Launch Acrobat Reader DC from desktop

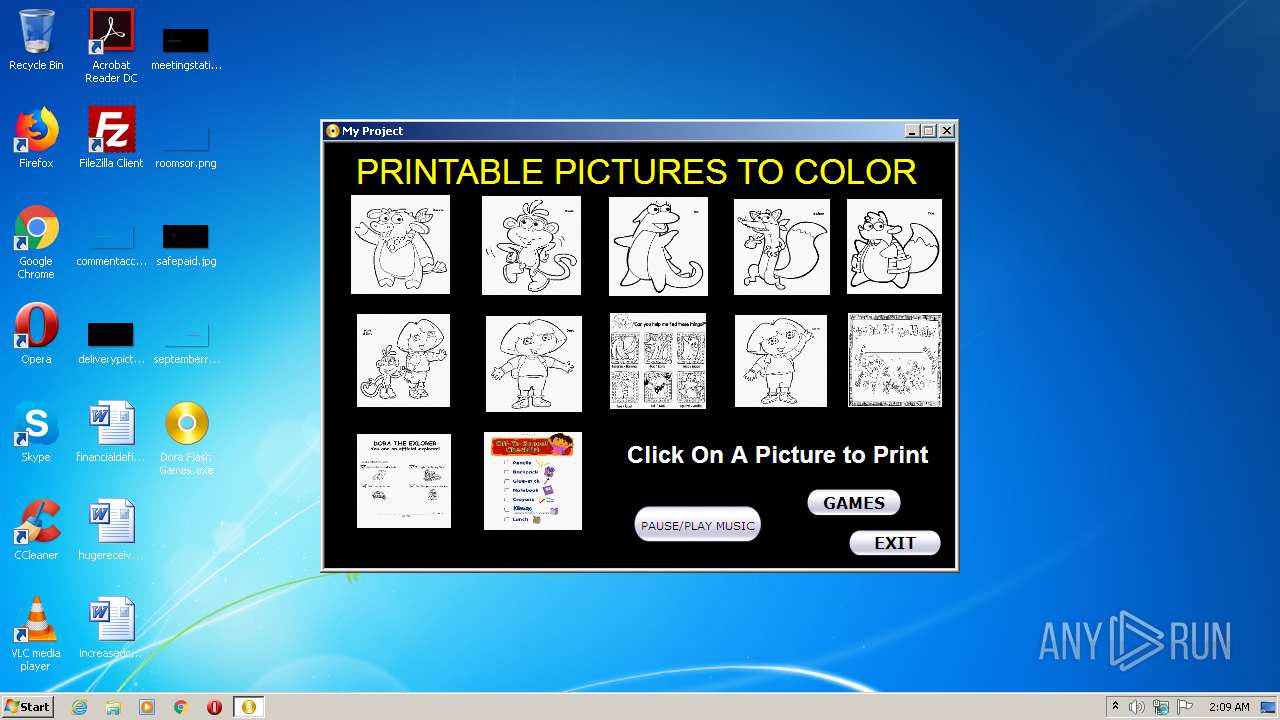pos(111,45)
